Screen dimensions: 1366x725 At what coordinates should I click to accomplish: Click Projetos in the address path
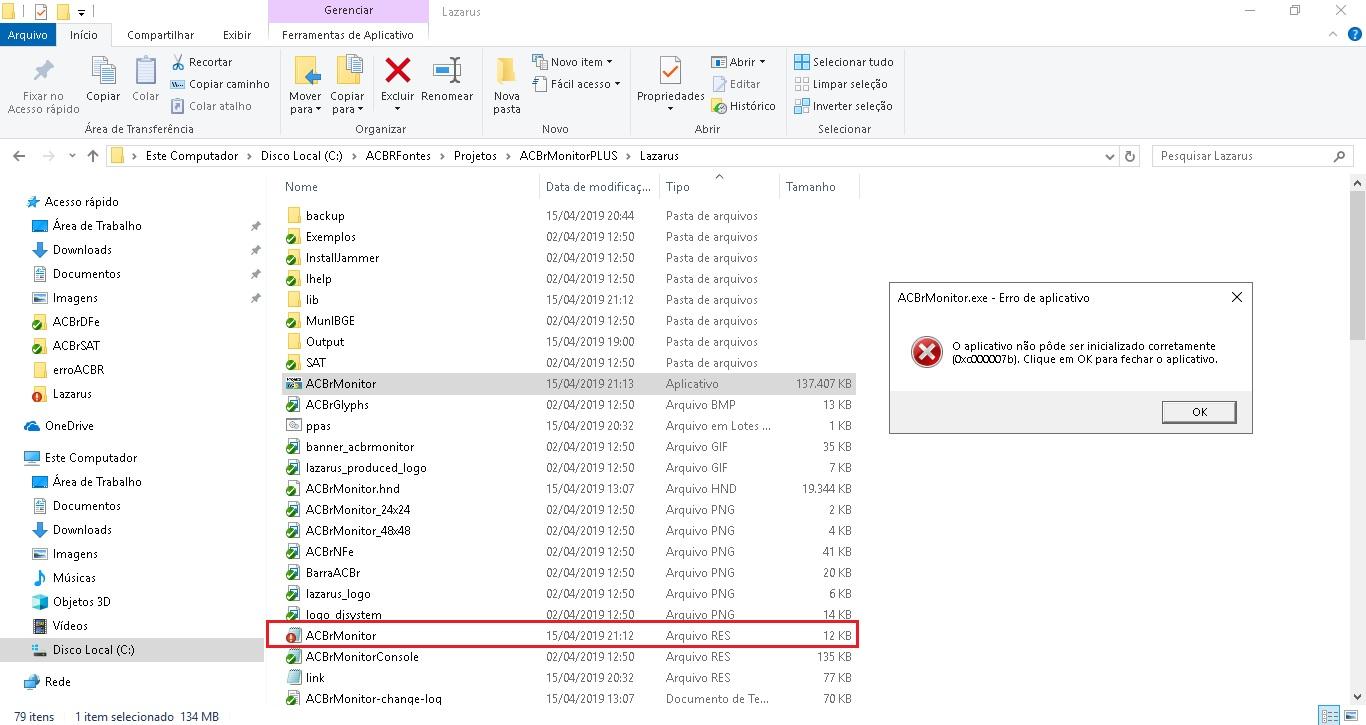[475, 156]
